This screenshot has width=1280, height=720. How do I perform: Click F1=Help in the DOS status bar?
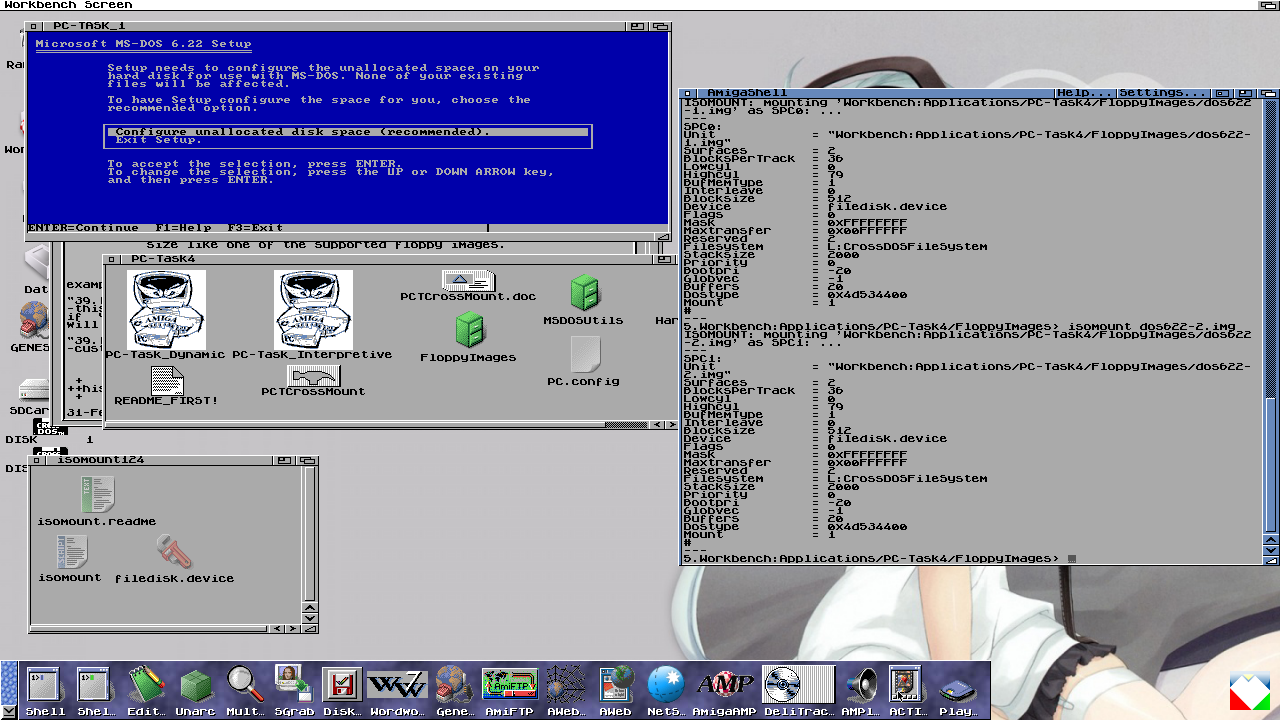(184, 228)
